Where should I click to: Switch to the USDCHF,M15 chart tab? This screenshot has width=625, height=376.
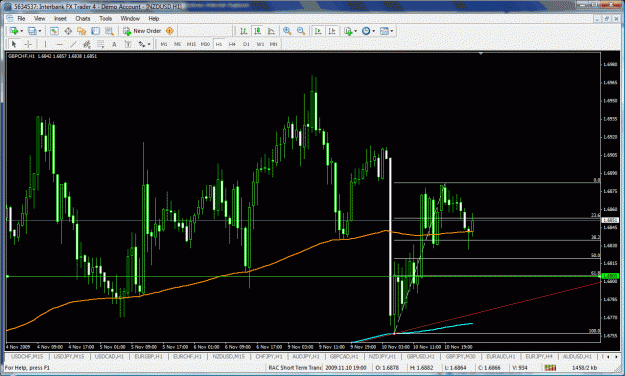click(x=27, y=356)
